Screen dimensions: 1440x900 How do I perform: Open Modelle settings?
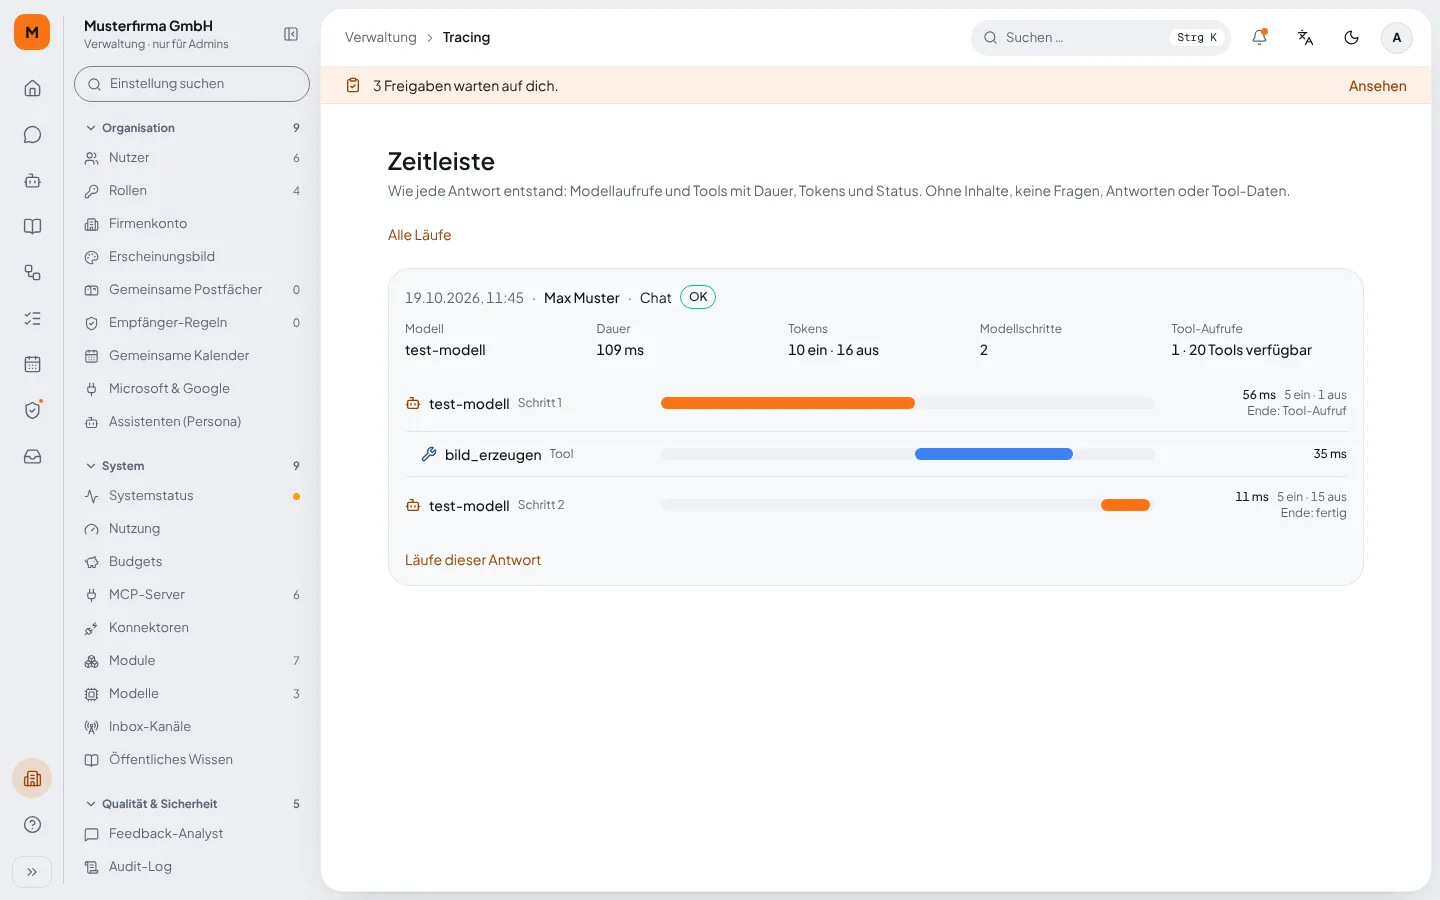click(x=192, y=694)
